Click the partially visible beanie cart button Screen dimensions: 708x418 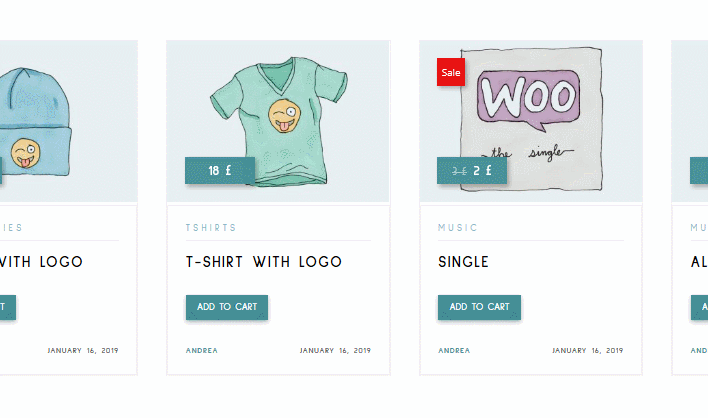click(x=8, y=307)
